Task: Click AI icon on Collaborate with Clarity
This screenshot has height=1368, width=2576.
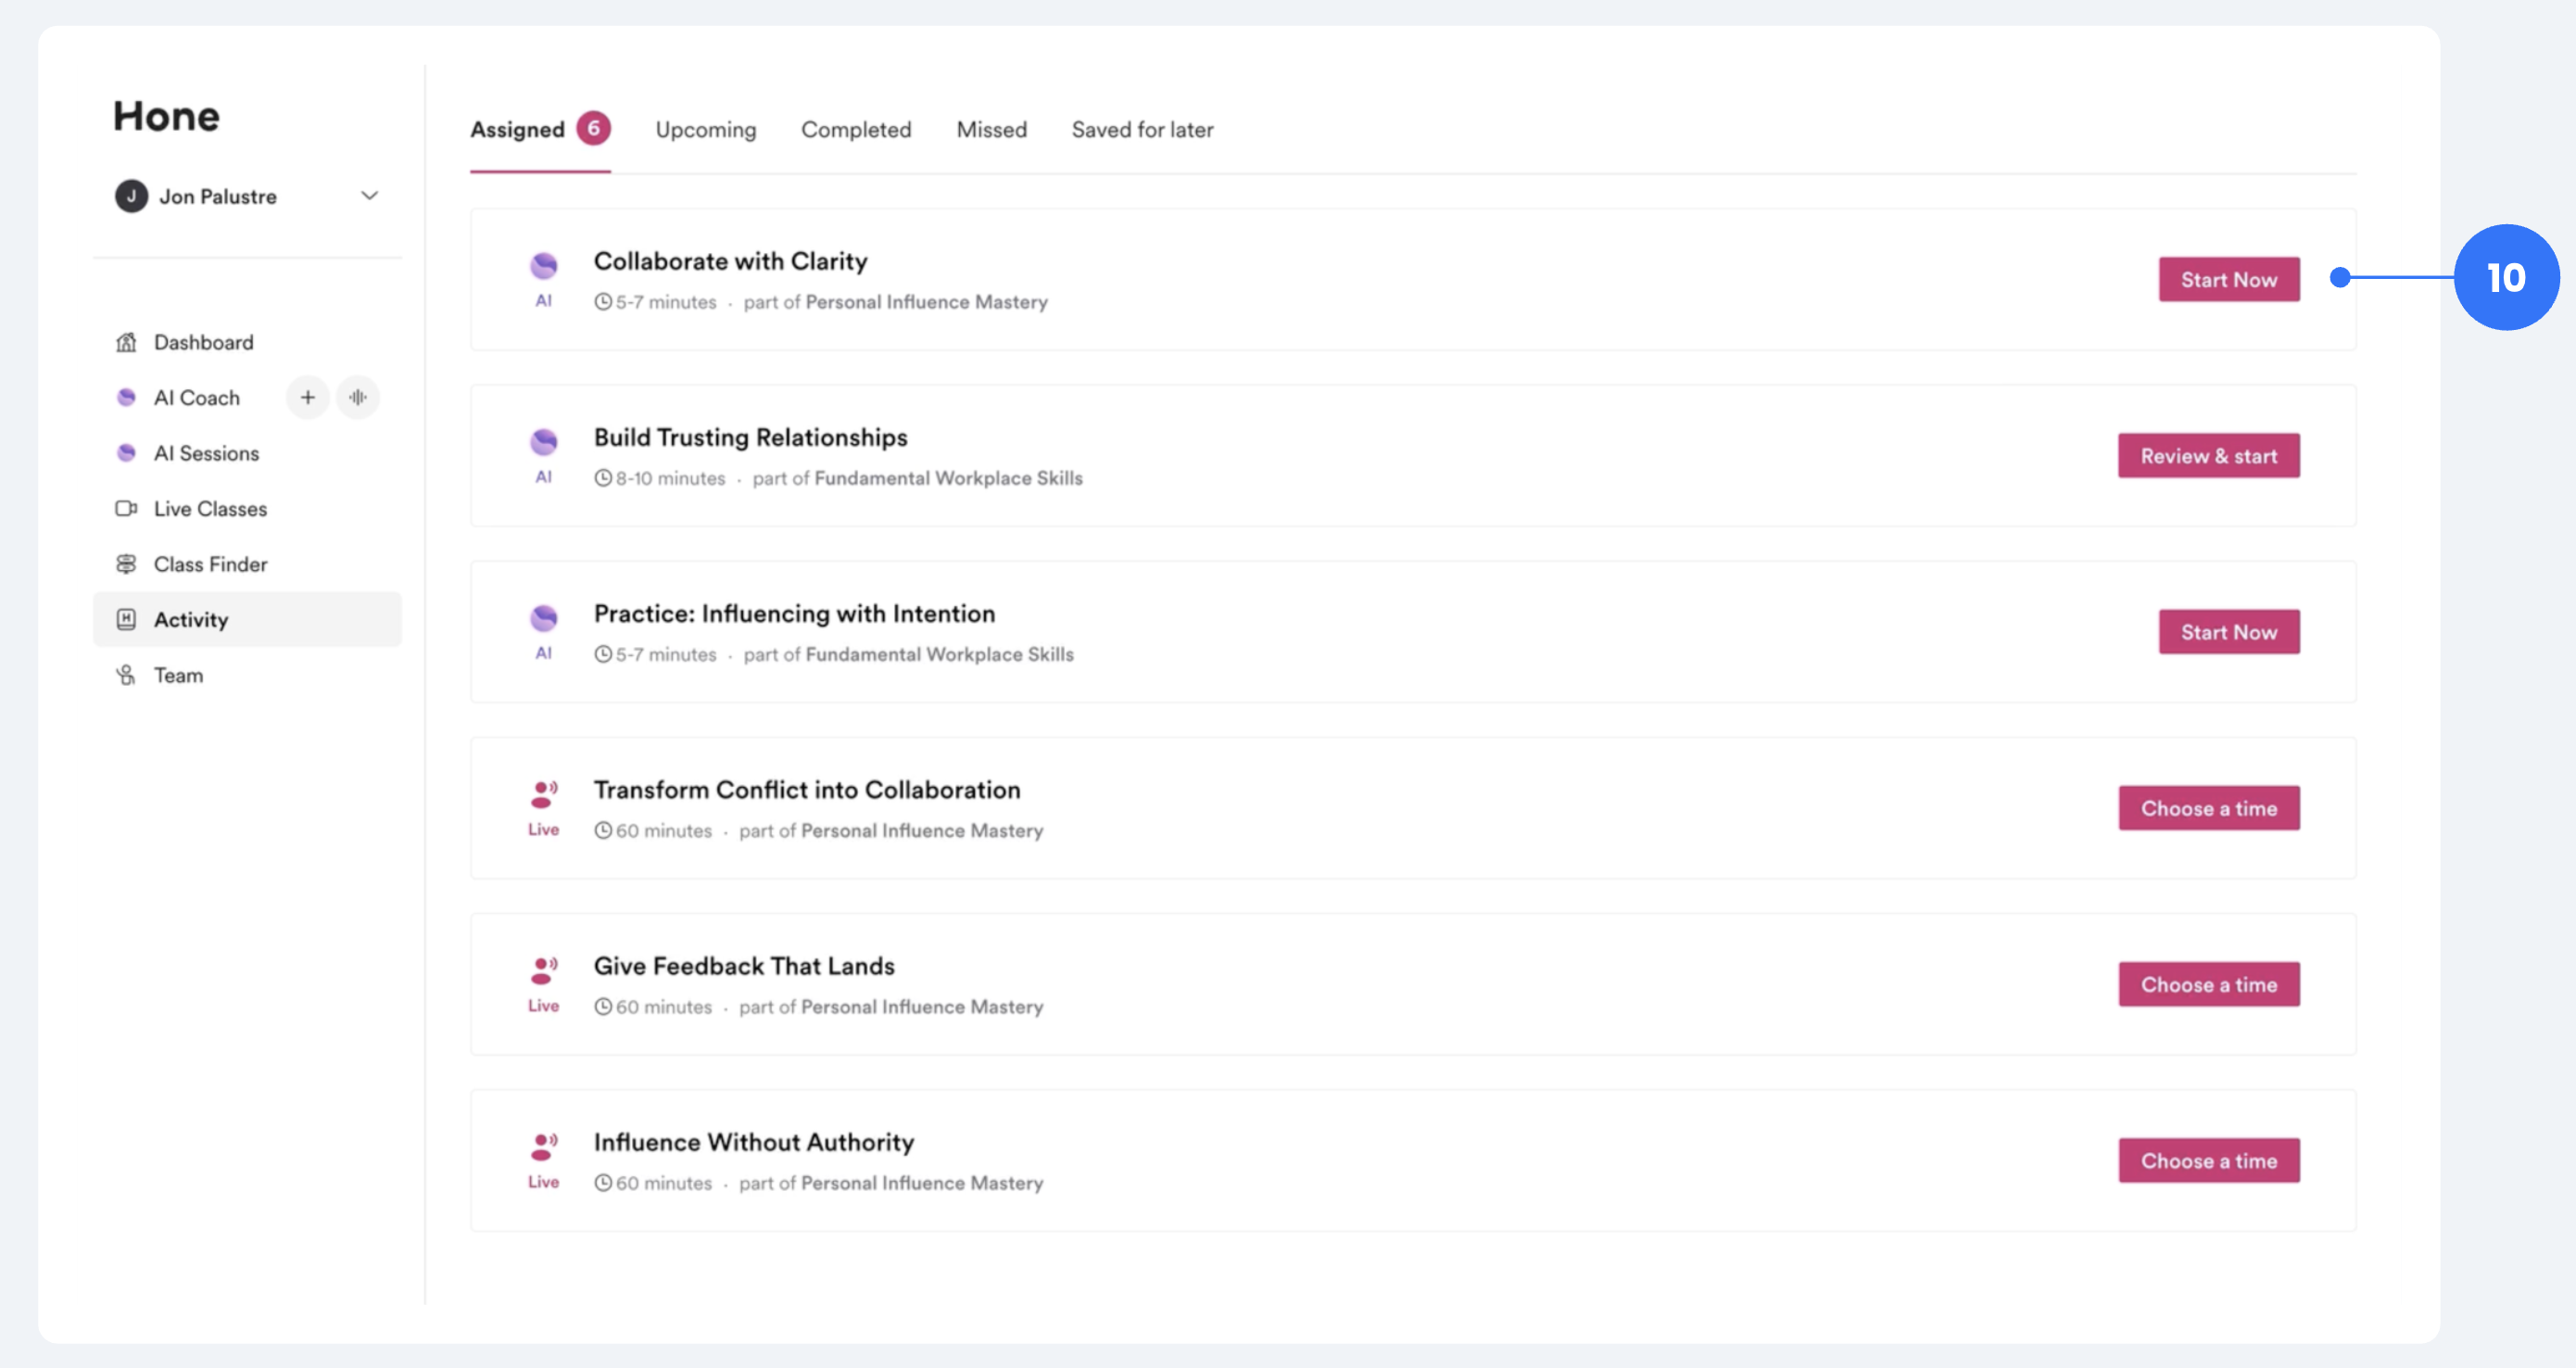Action: (543, 266)
